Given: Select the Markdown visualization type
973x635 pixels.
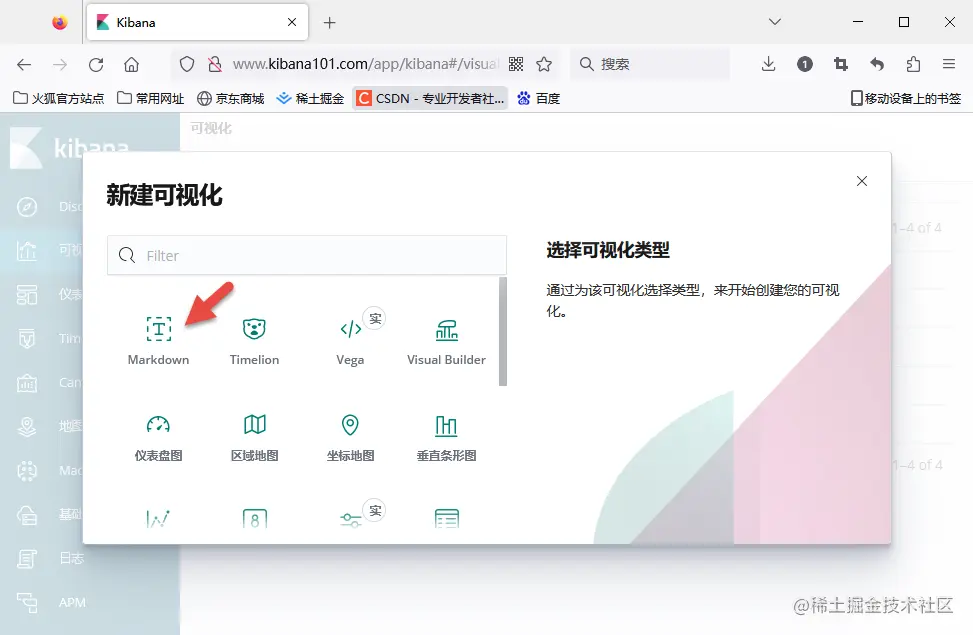Looking at the screenshot, I should (x=158, y=341).
